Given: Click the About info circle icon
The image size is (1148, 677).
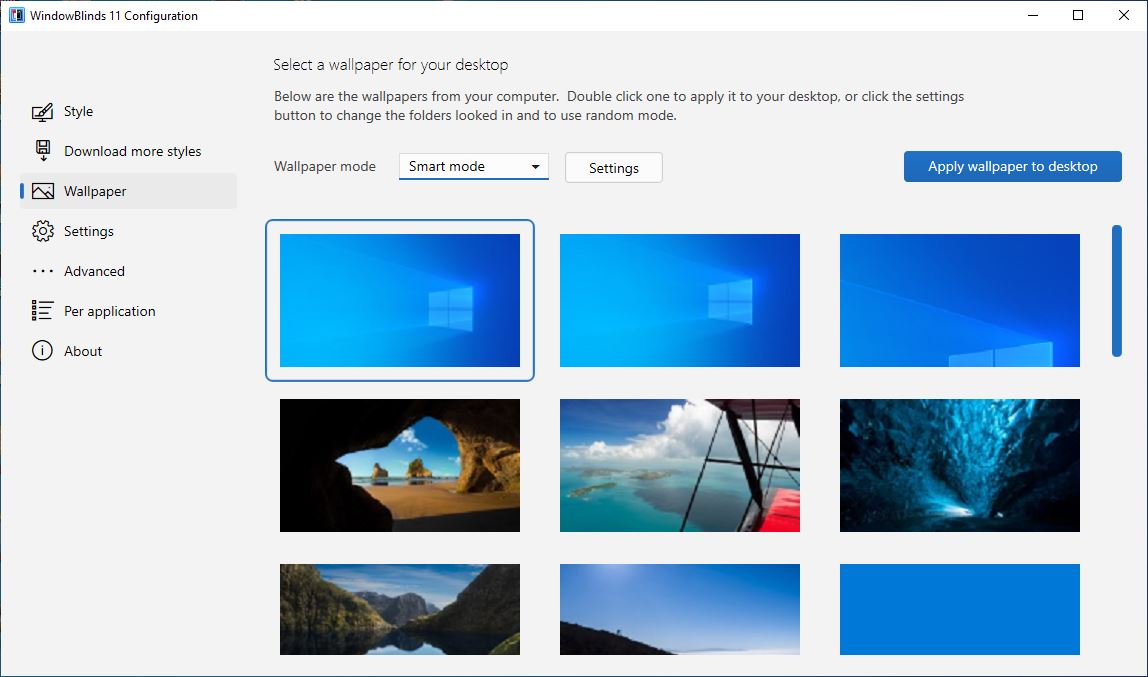Looking at the screenshot, I should (42, 351).
